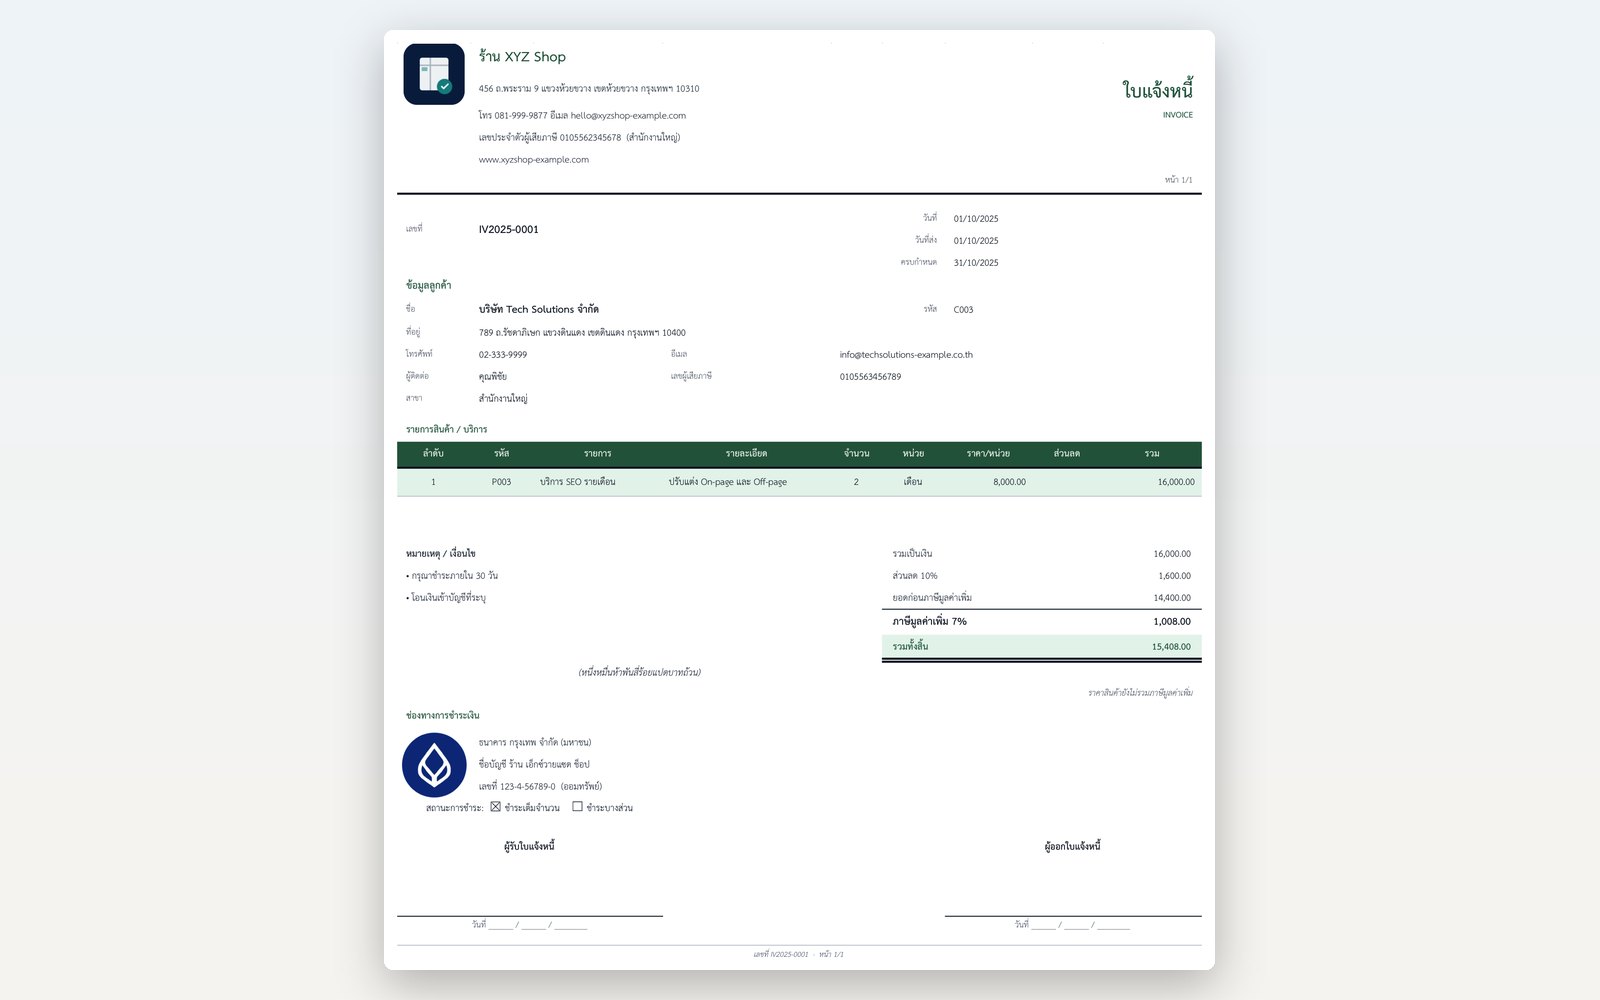Click item บริการ SEO รายเดือน
Viewport: 1600px width, 1000px height.
pos(578,482)
